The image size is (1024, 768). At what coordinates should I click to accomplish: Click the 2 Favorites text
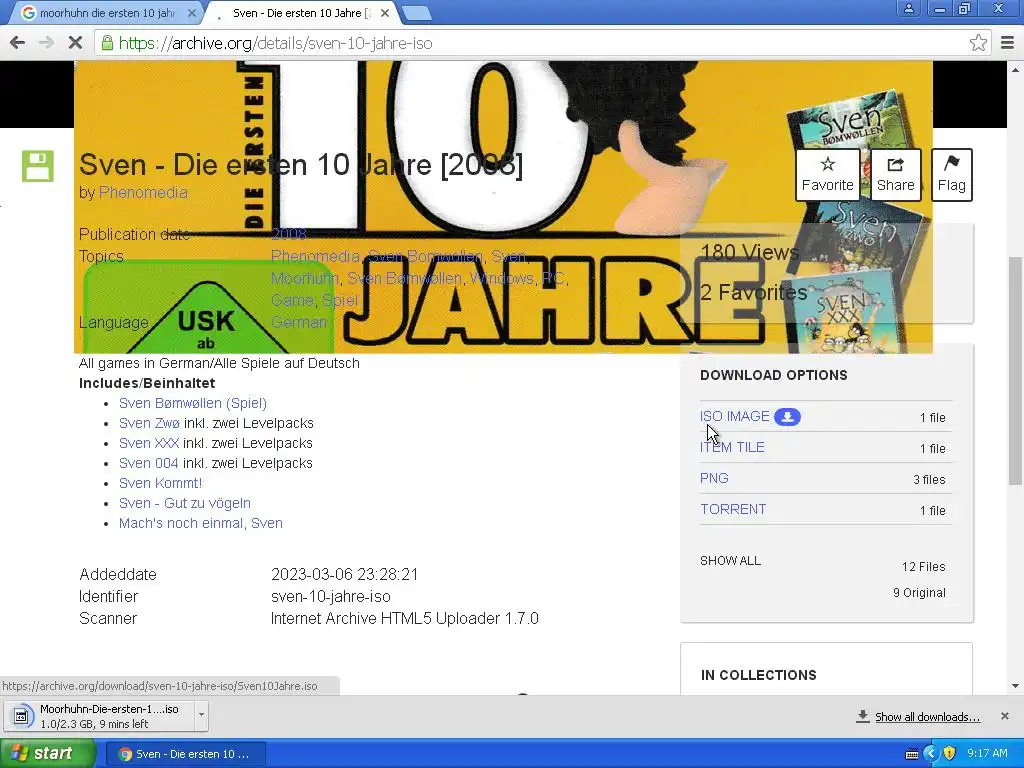[x=754, y=292]
